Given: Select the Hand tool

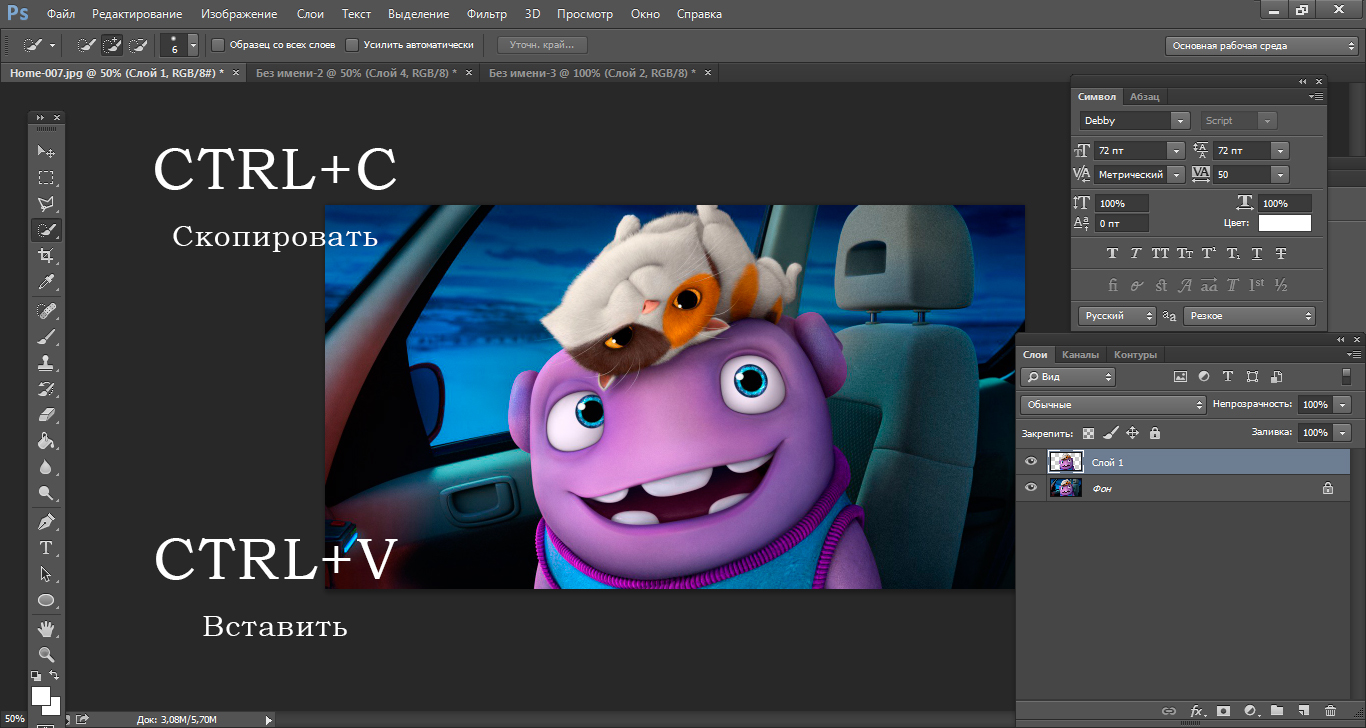Looking at the screenshot, I should click(46, 629).
